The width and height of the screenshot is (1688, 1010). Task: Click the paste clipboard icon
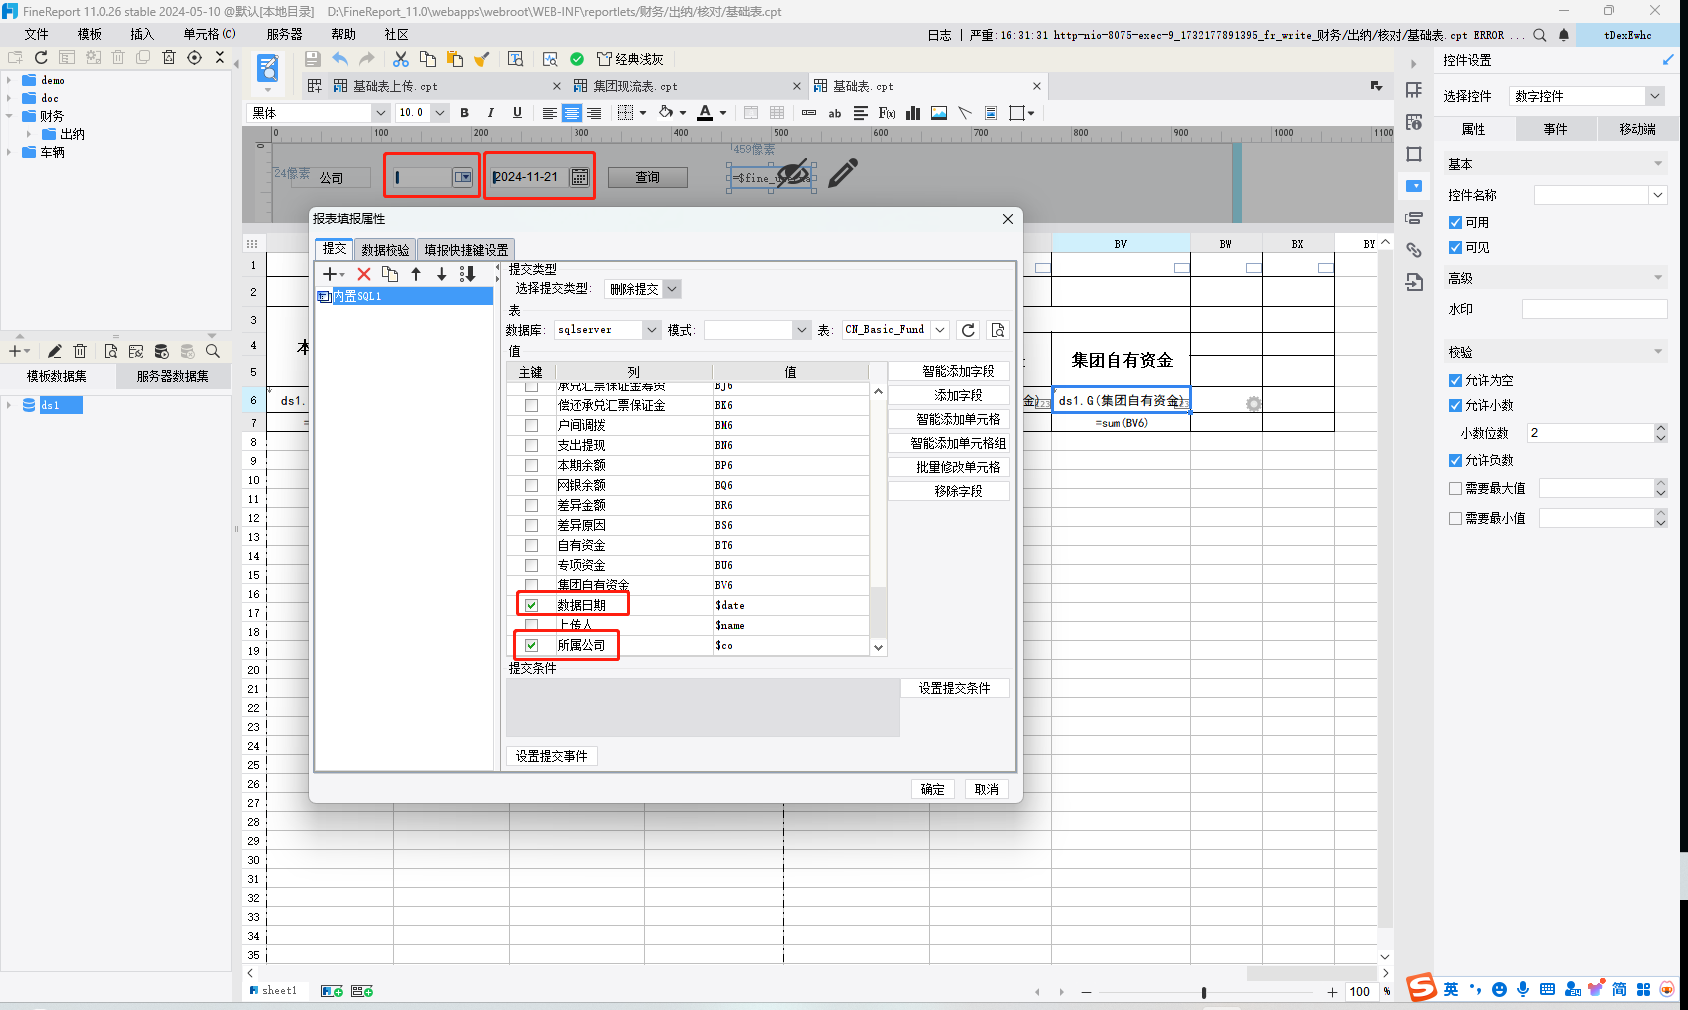click(x=455, y=59)
